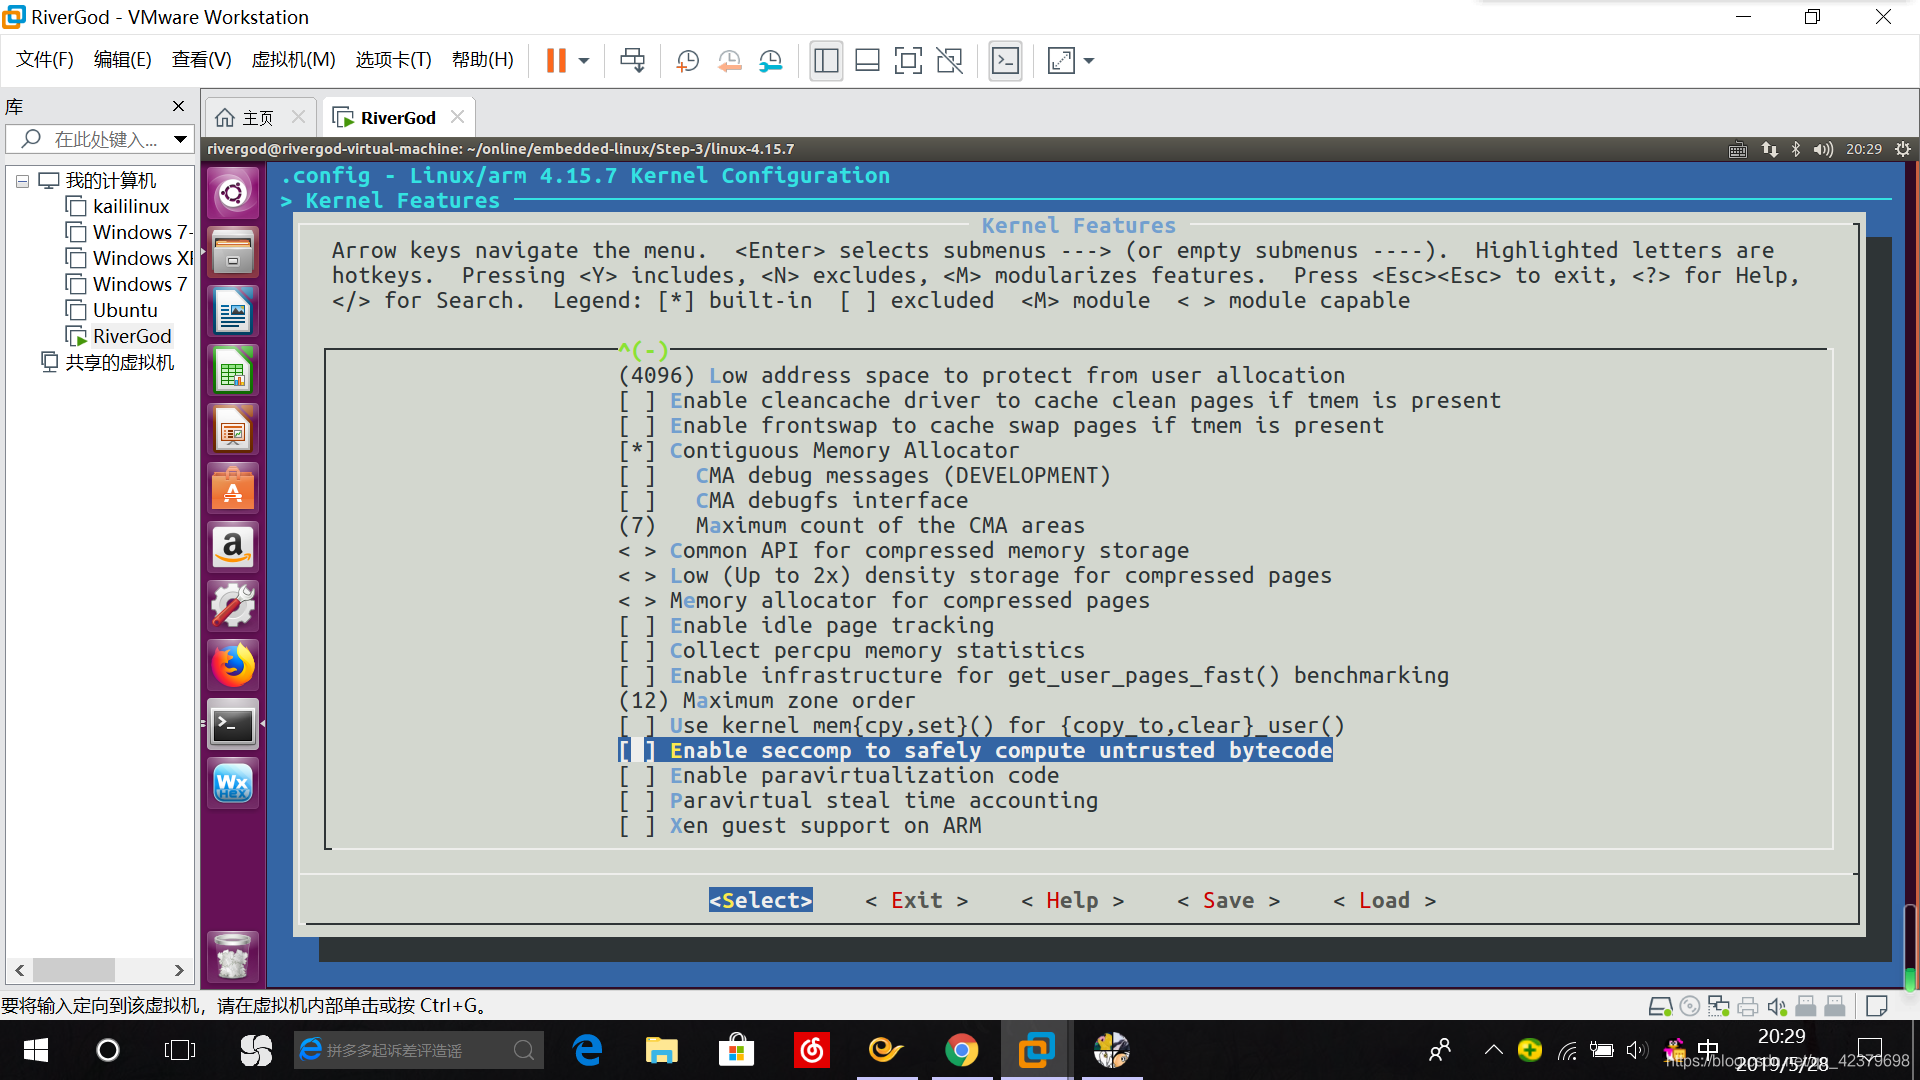
Task: Click Send Ctrl+Alt+Del toolbar icon
Action: tap(632, 61)
